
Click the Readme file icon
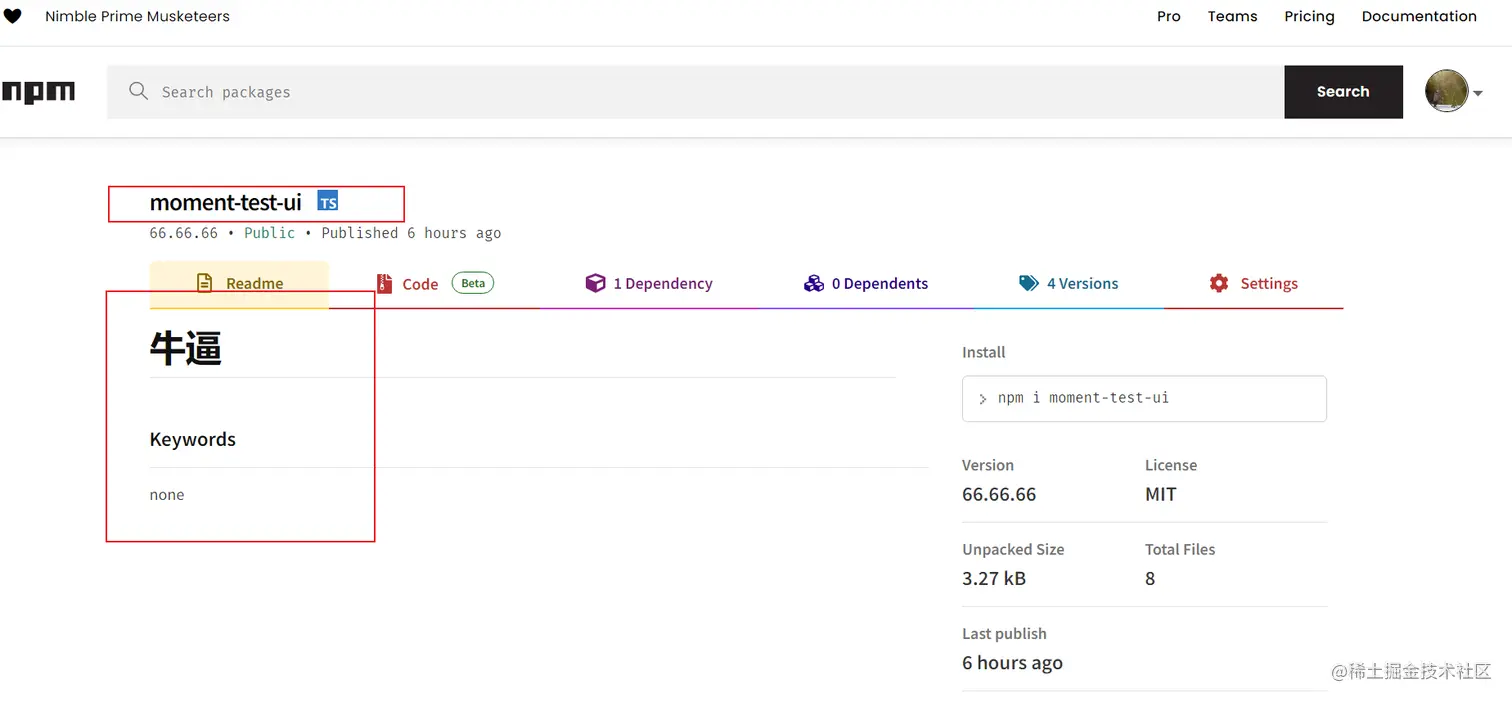[205, 283]
